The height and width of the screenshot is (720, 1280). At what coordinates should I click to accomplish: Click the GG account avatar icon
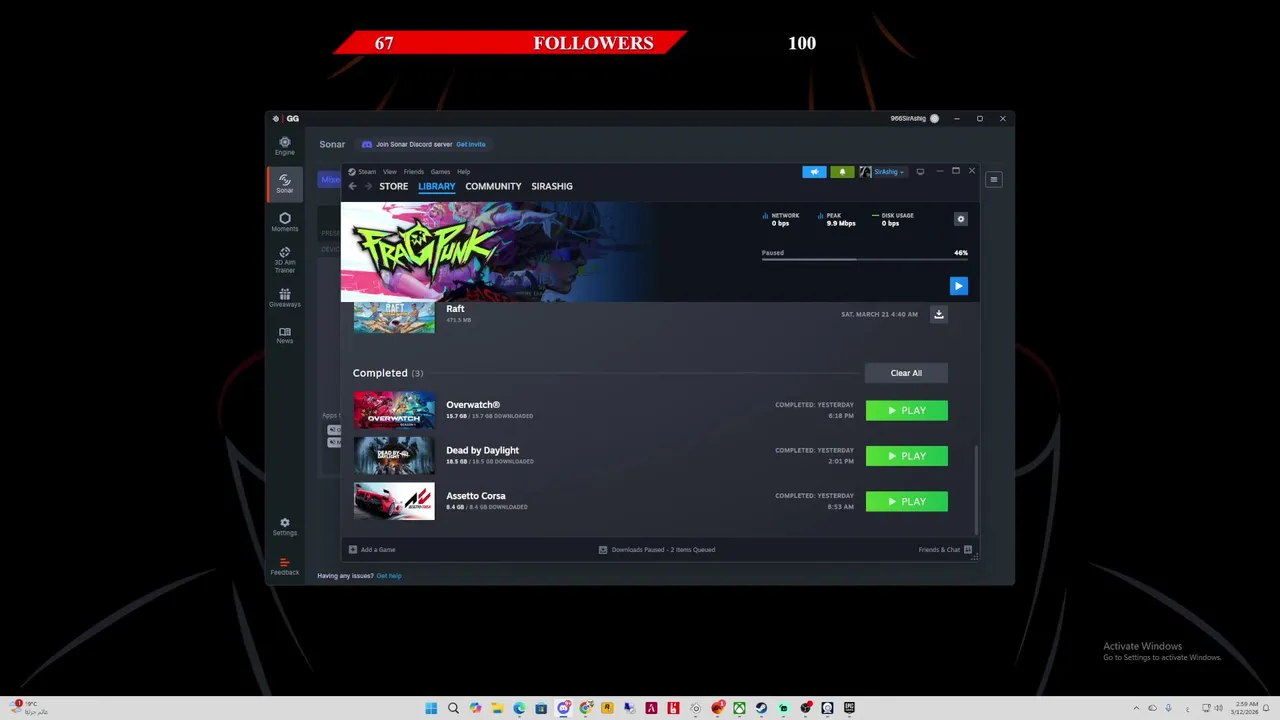(x=935, y=118)
